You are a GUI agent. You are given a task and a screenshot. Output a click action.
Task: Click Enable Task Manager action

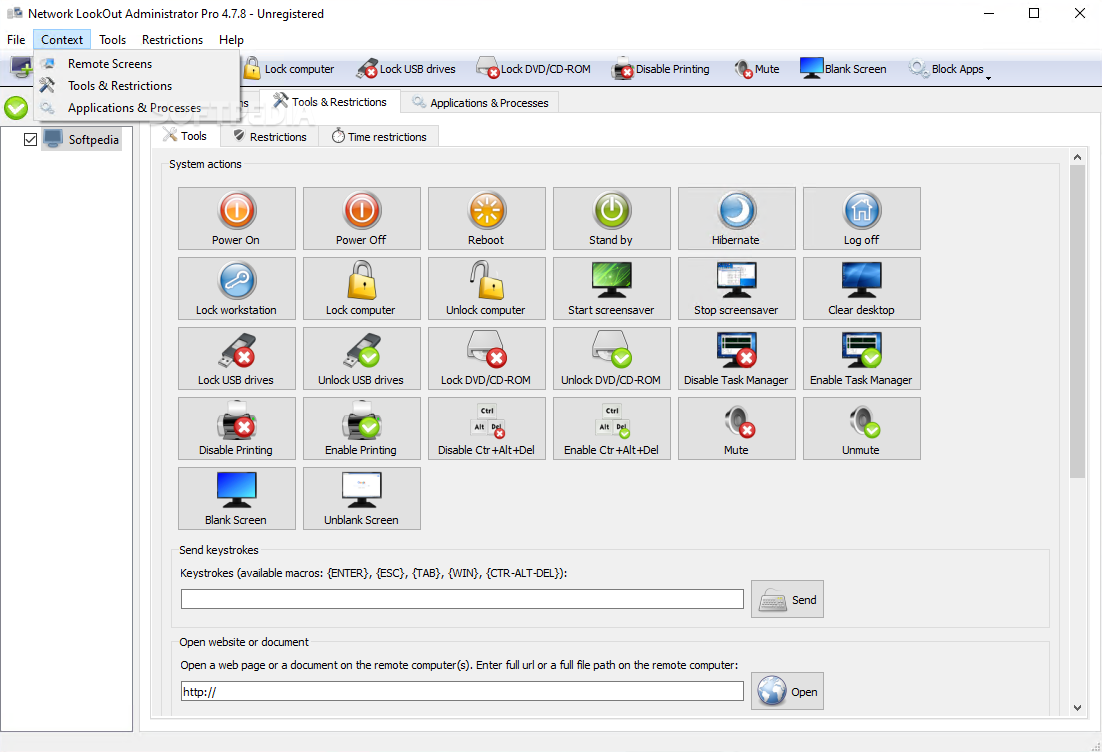862,358
